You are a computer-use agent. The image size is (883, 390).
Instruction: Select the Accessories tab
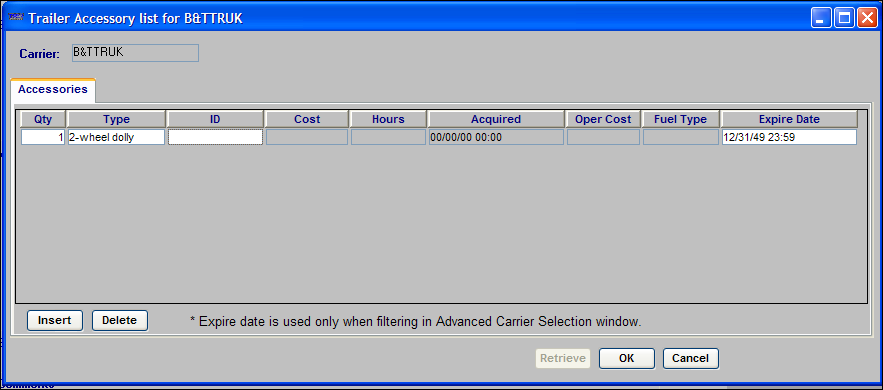click(53, 90)
